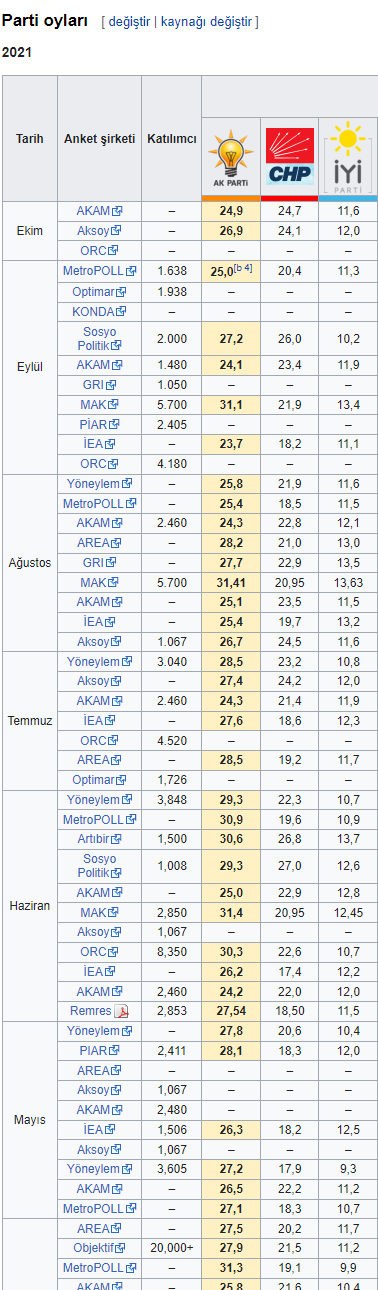Viewport: 378px width, 1290px height.
Task: Select the 'Katılımcı' column header
Action: [171, 139]
